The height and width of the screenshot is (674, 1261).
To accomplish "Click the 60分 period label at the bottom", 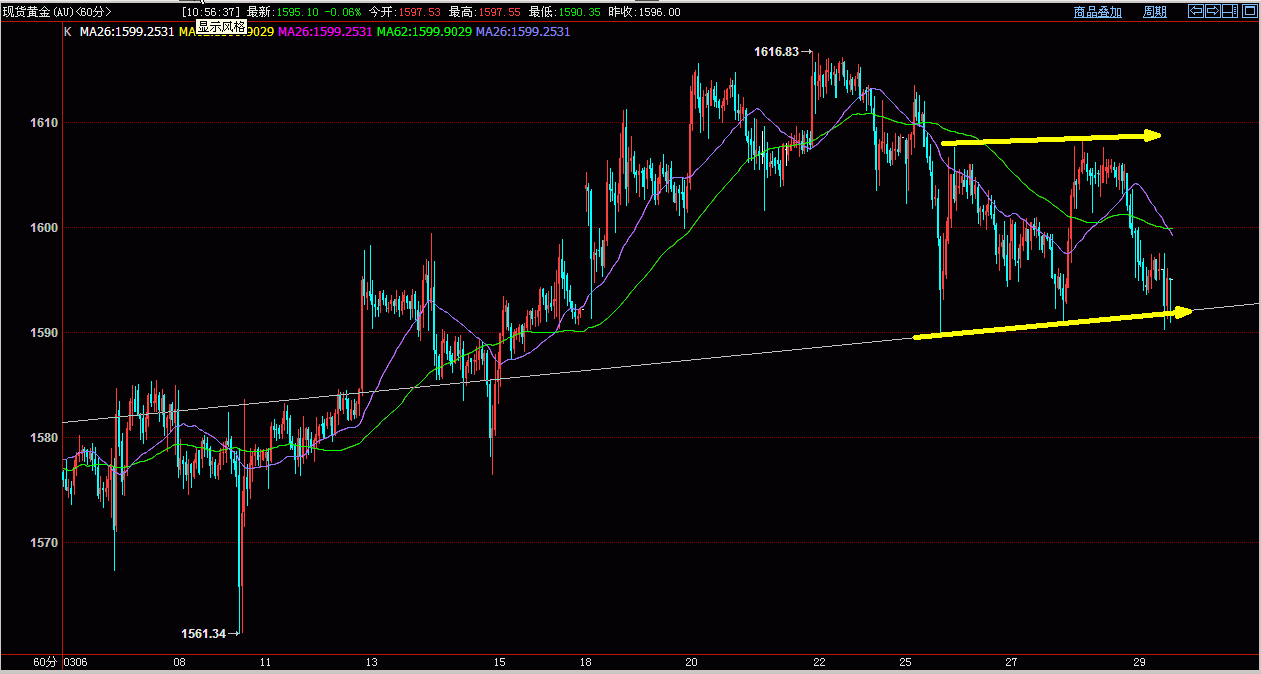I will pyautogui.click(x=45, y=662).
